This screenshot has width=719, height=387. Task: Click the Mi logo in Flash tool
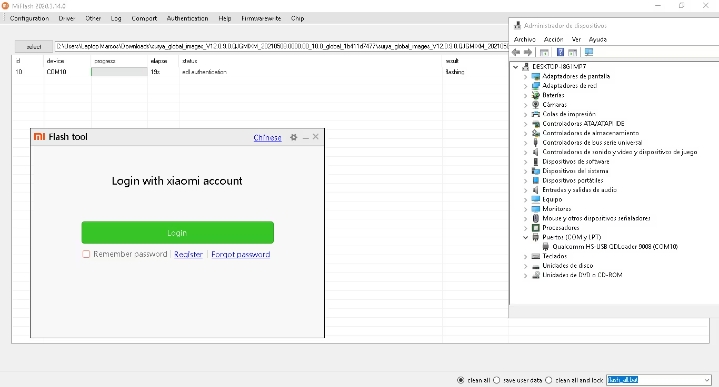pos(39,137)
